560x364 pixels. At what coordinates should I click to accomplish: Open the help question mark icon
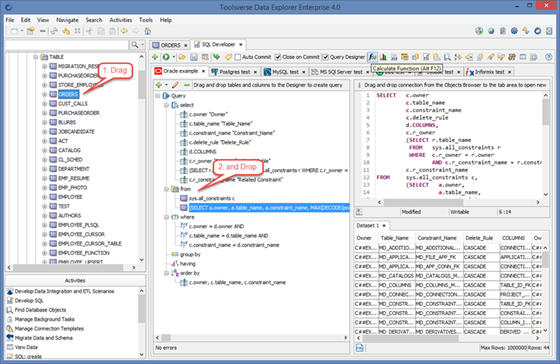pos(549,57)
